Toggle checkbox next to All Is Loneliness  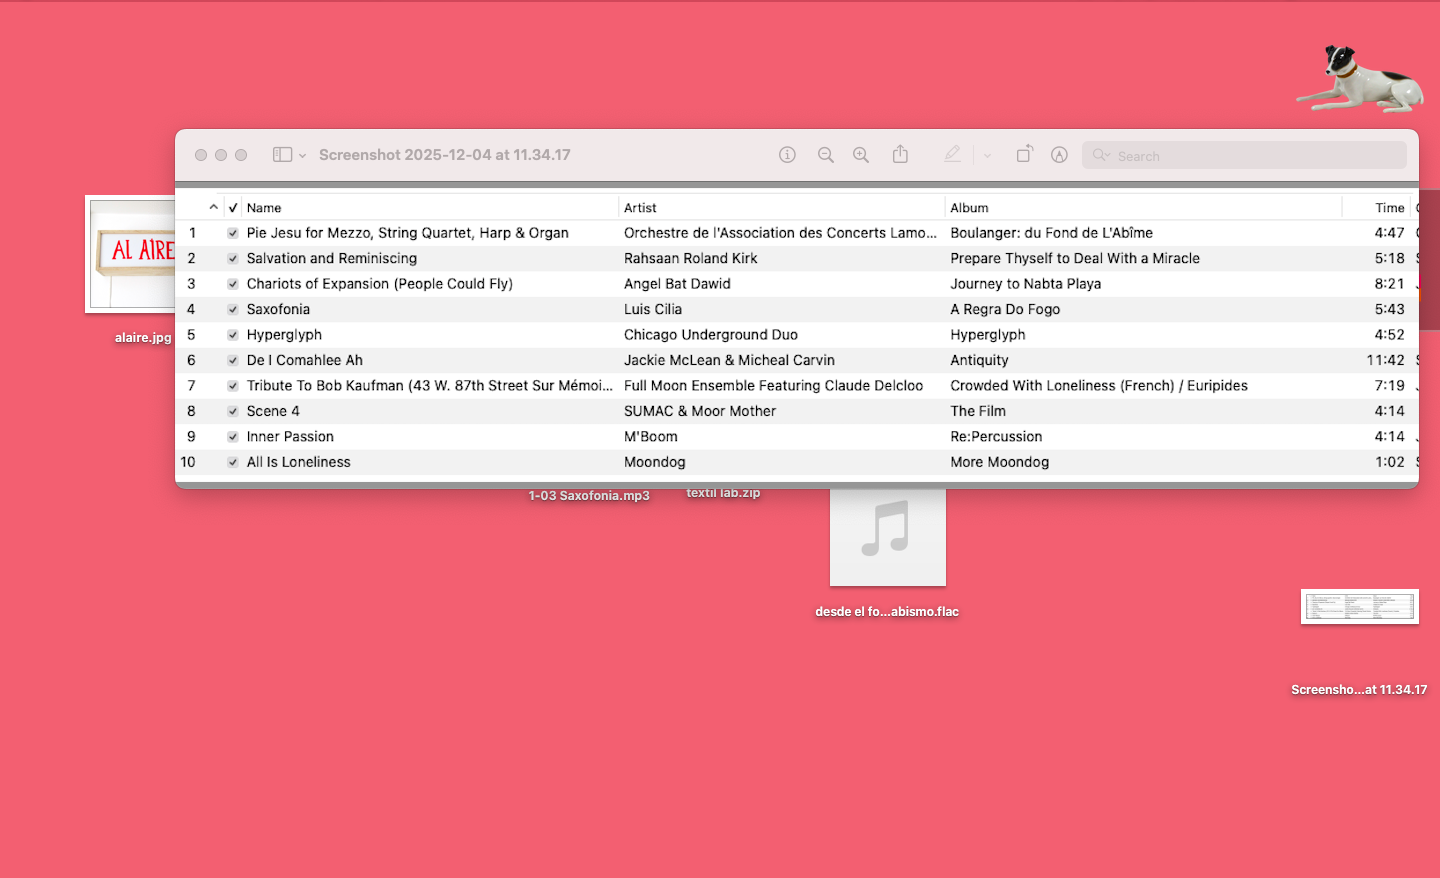pos(233,463)
